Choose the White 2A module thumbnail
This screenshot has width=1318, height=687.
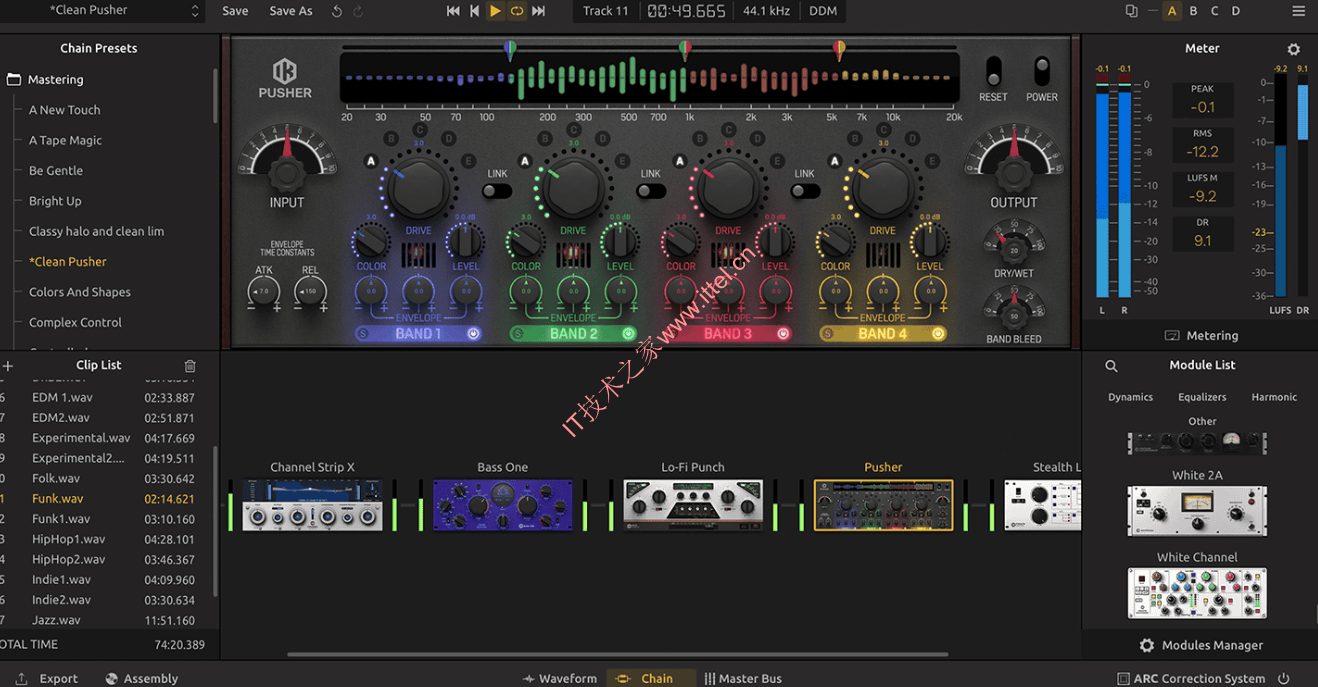click(1197, 511)
